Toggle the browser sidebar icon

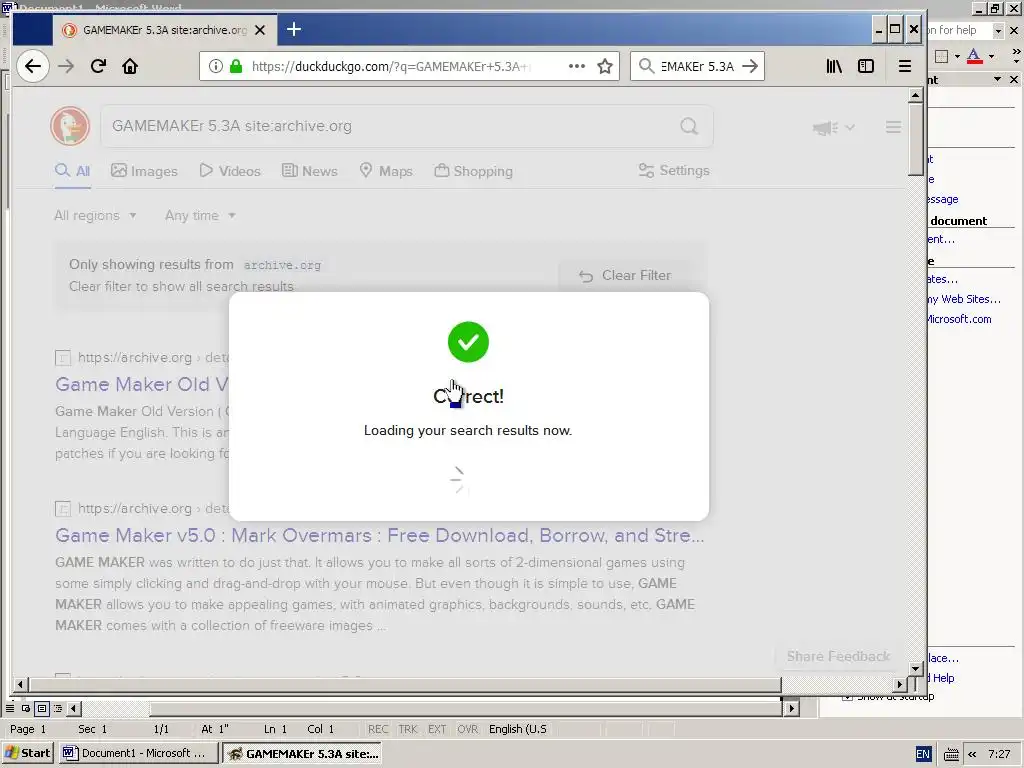pos(866,66)
